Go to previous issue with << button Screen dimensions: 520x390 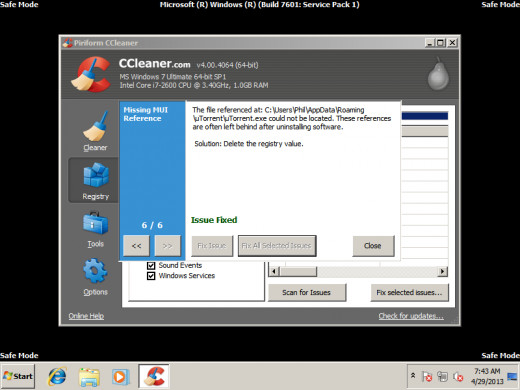pyautogui.click(x=136, y=246)
